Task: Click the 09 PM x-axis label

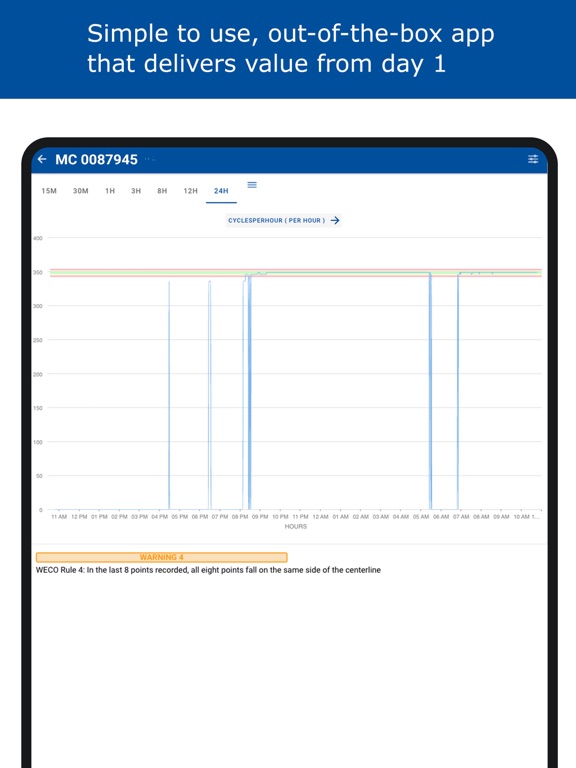Action: click(x=260, y=517)
